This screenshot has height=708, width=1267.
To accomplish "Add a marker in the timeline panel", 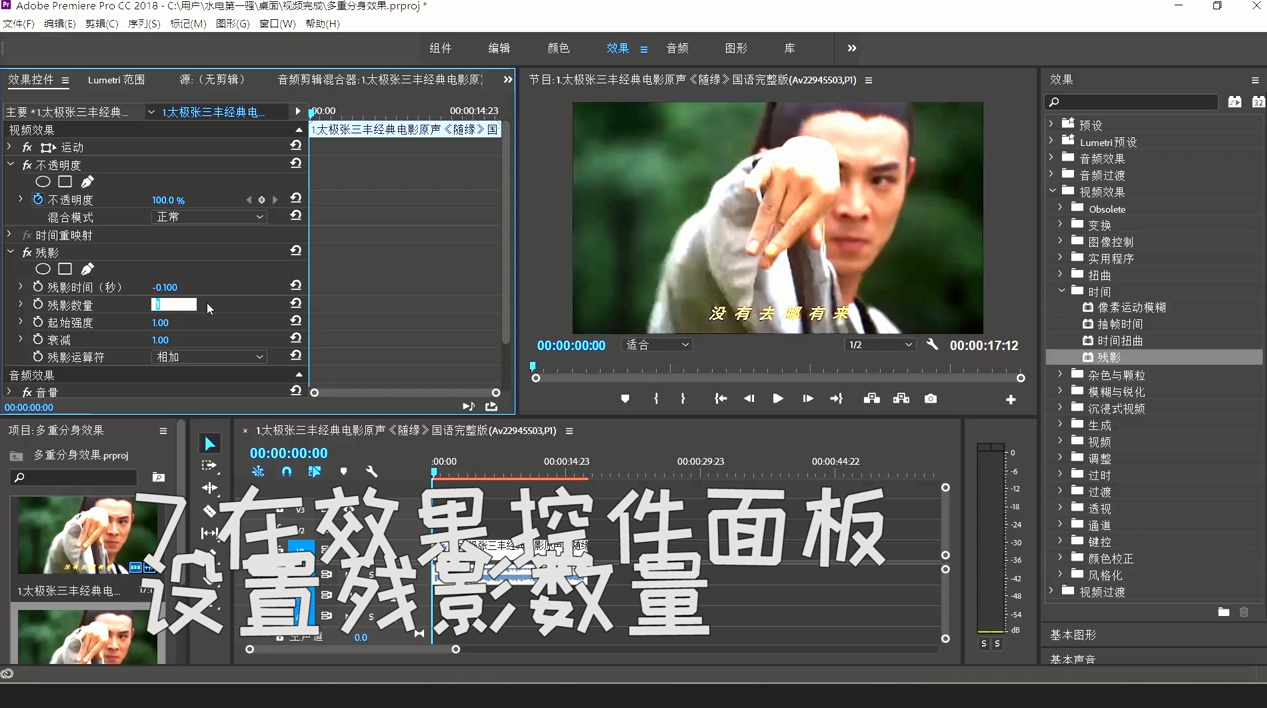I will (x=343, y=471).
